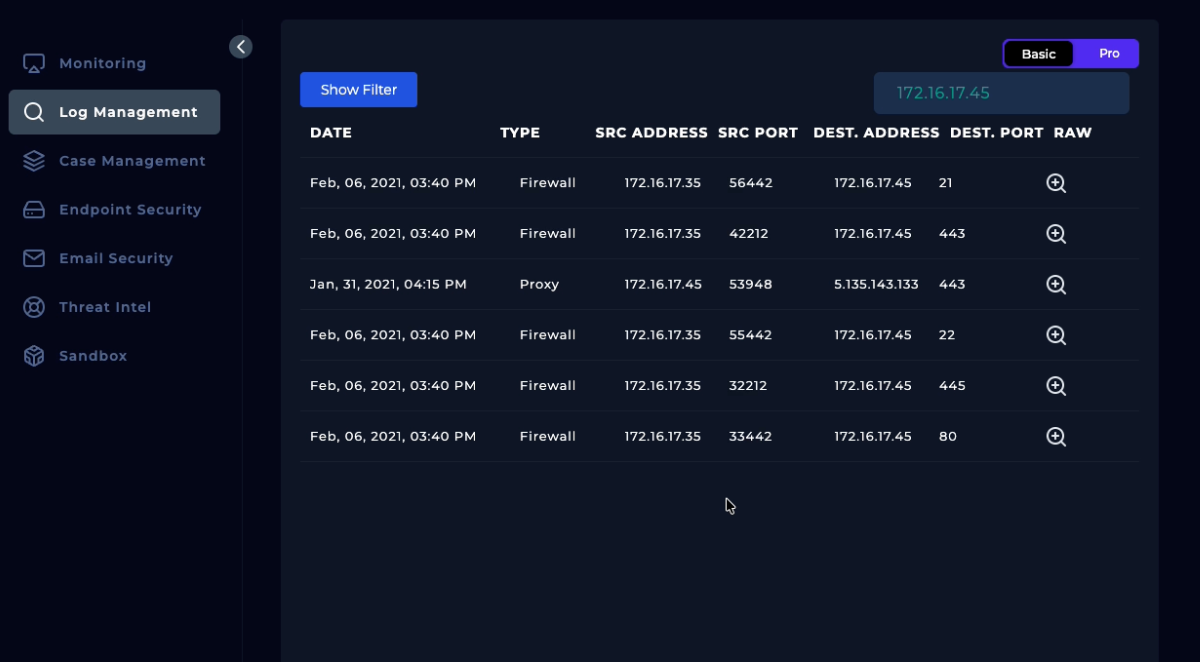Viewport: 1200px width, 662px height.
Task: View raw log for source port 42212
Action: coord(1055,234)
